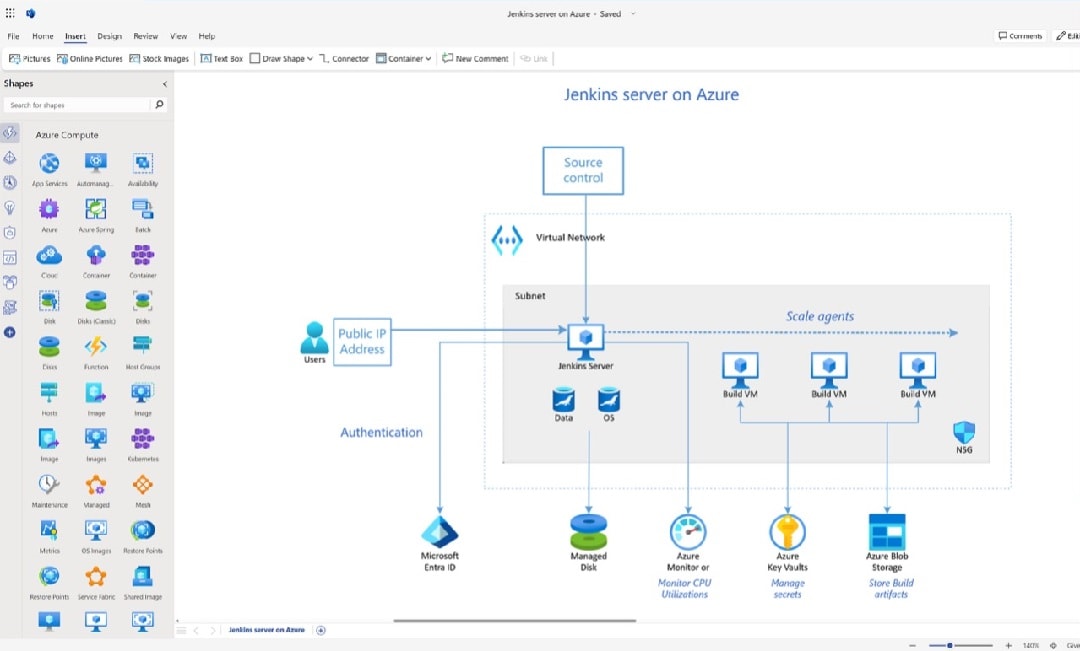
Task: Select the Users icon in the diagram
Action: tap(314, 338)
